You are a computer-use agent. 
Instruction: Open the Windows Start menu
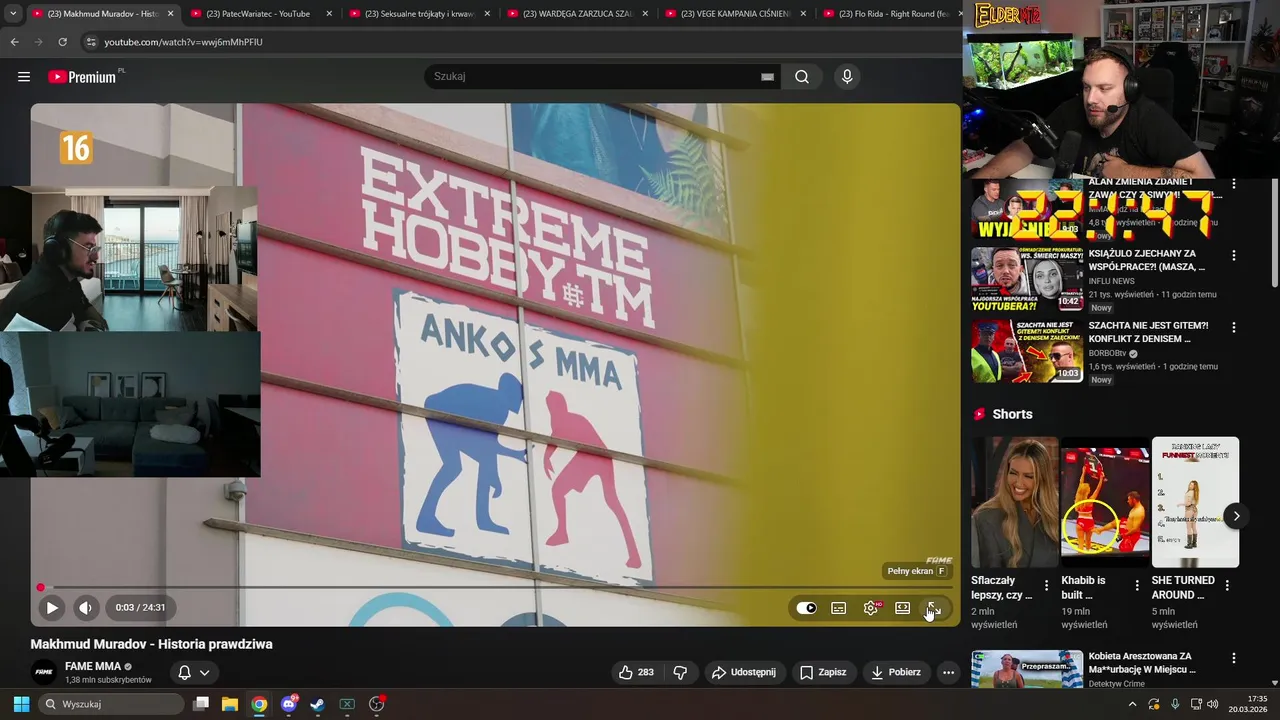(x=21, y=704)
